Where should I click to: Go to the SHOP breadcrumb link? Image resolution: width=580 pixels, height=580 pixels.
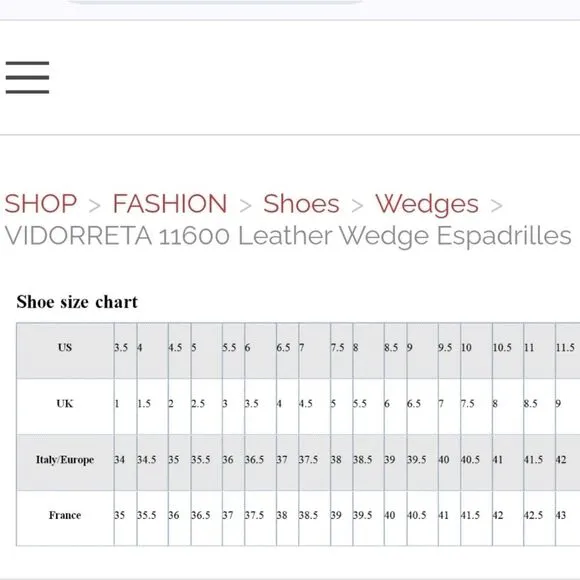tap(41, 203)
